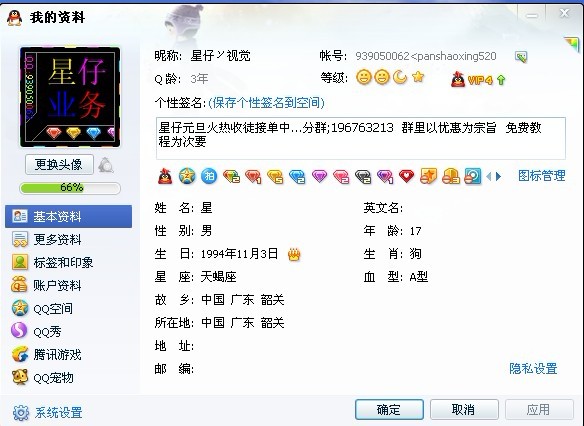Viewport: 584px width, 426px height.
Task: Click the red heart badge icon
Action: click(x=406, y=176)
